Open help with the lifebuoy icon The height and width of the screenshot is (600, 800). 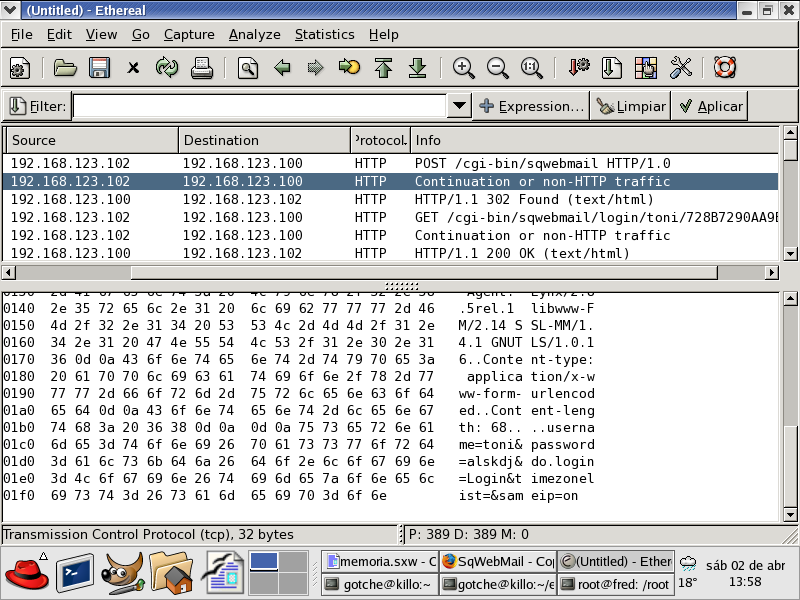pyautogui.click(x=725, y=68)
